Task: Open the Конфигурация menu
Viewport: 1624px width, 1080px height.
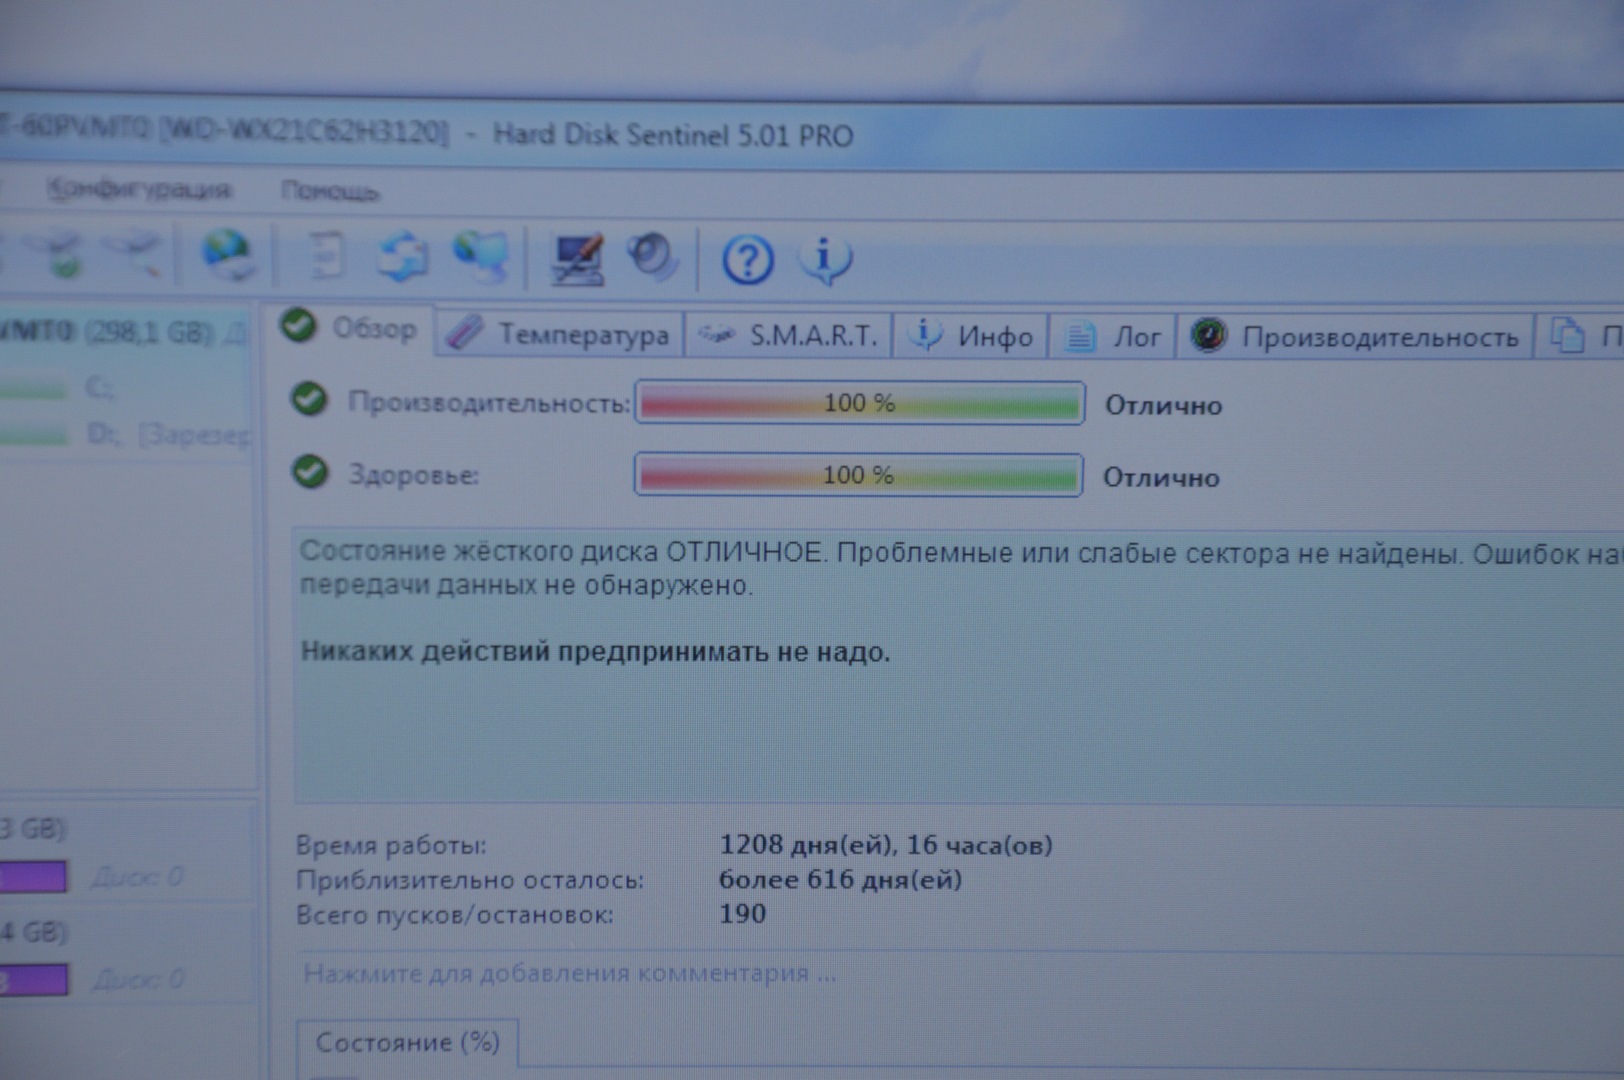Action: coord(140,189)
